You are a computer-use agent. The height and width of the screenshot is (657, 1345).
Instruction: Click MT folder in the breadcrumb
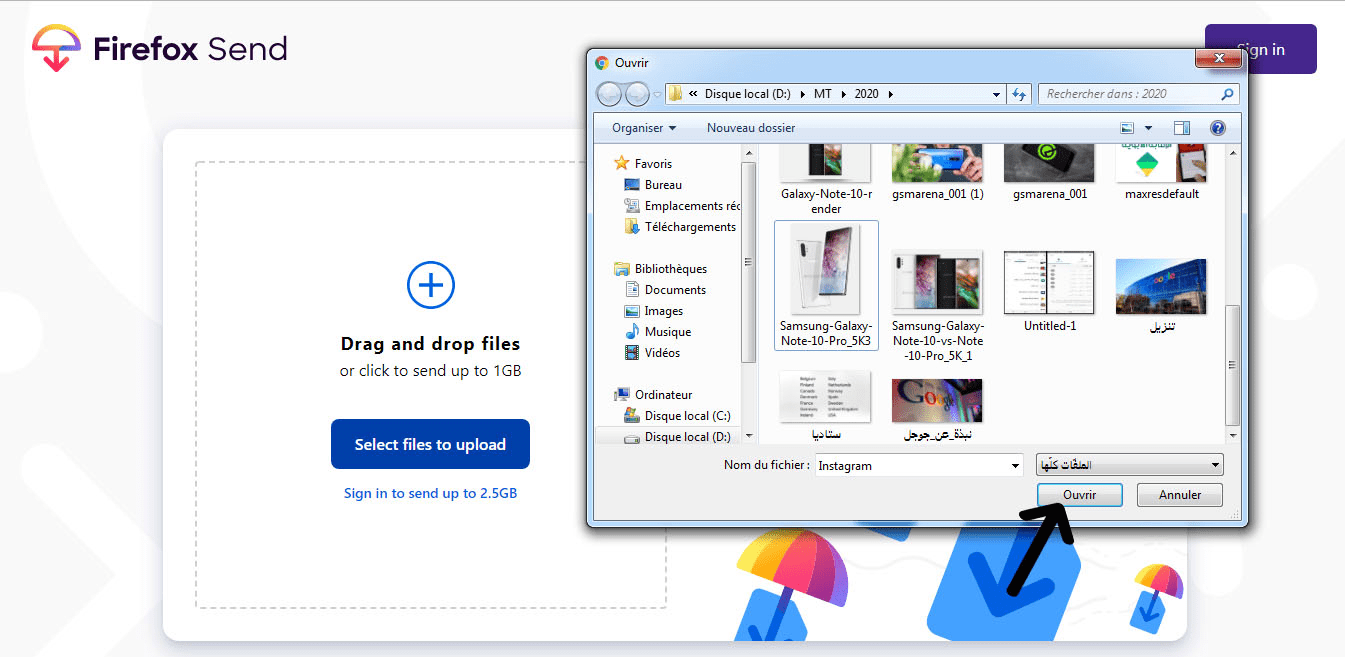pos(822,94)
